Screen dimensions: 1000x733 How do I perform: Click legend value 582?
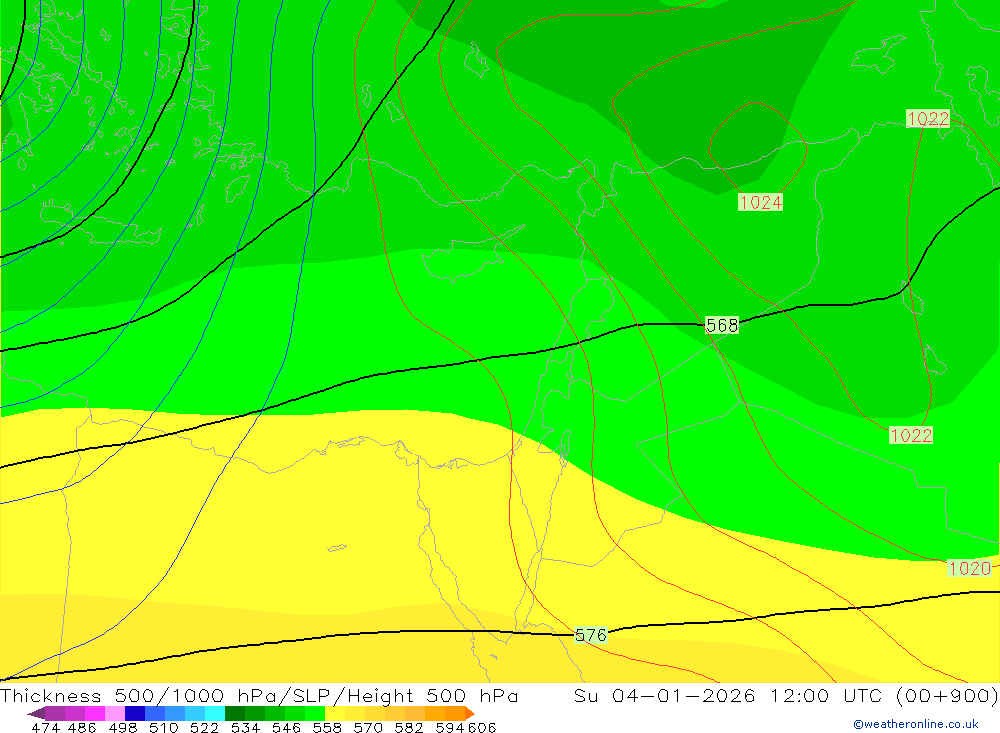pyautogui.click(x=408, y=727)
